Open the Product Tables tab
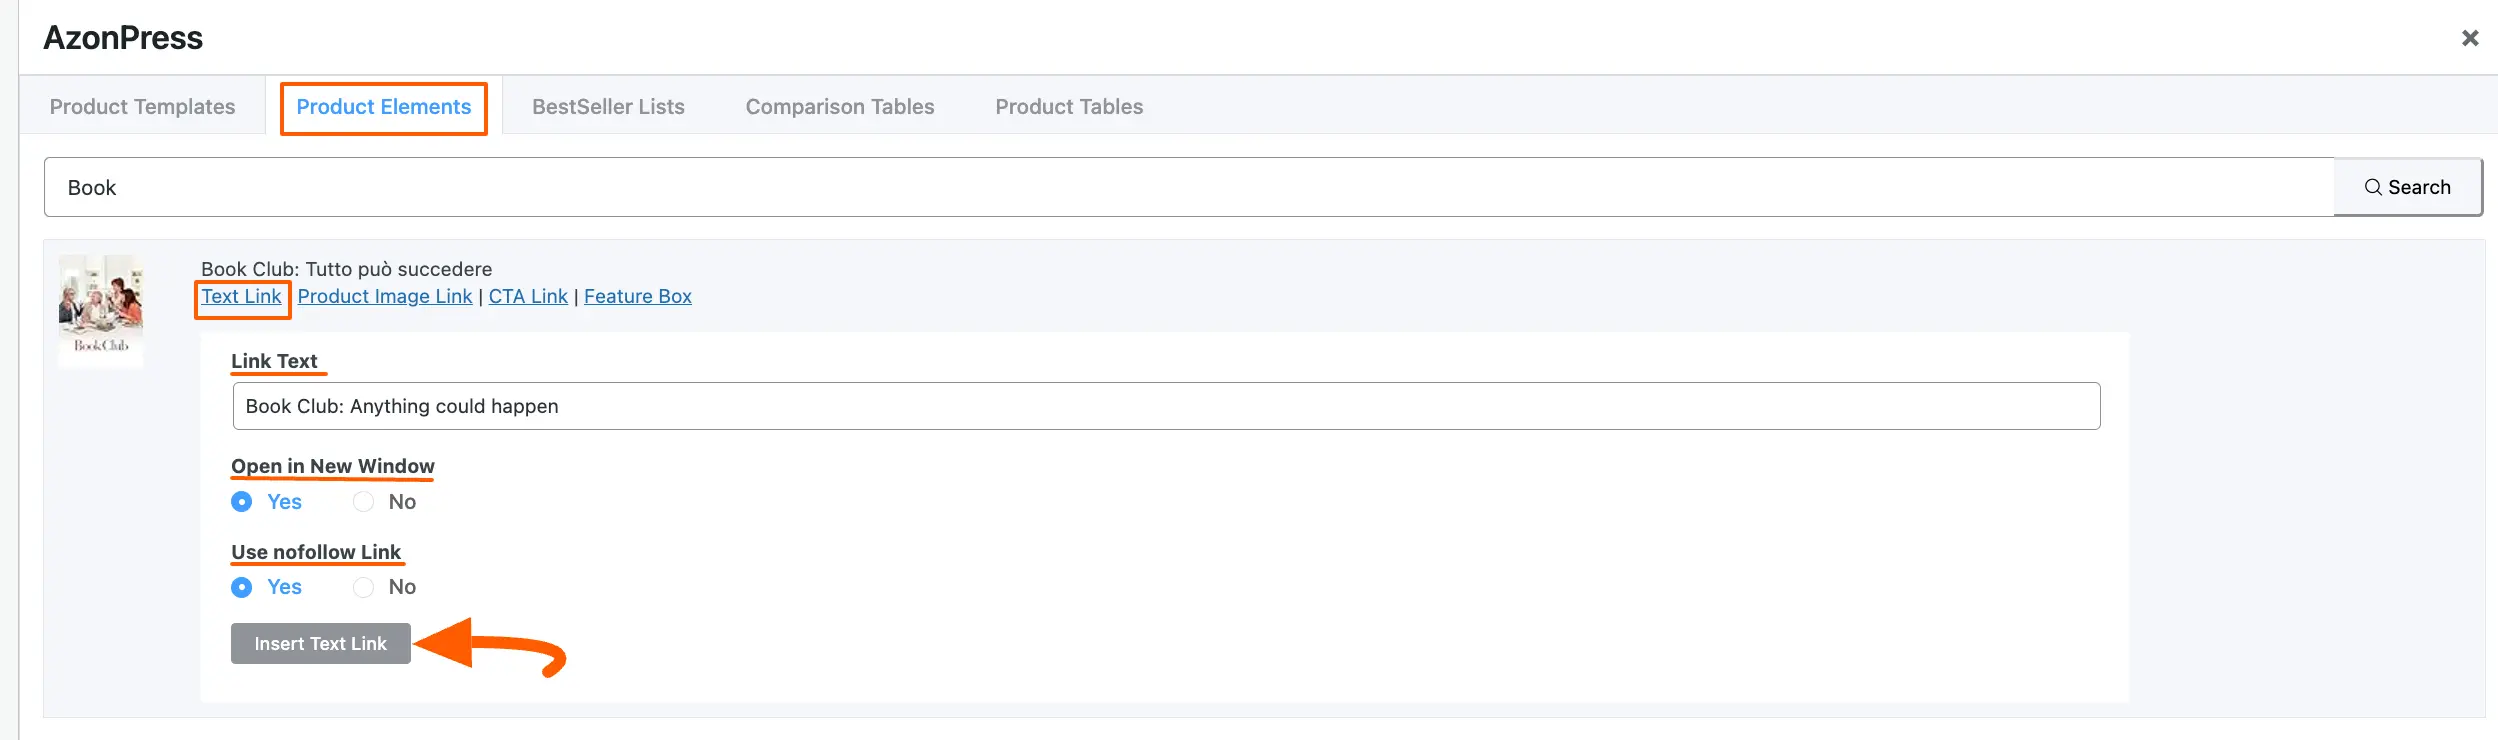The height and width of the screenshot is (740, 2498). point(1068,107)
